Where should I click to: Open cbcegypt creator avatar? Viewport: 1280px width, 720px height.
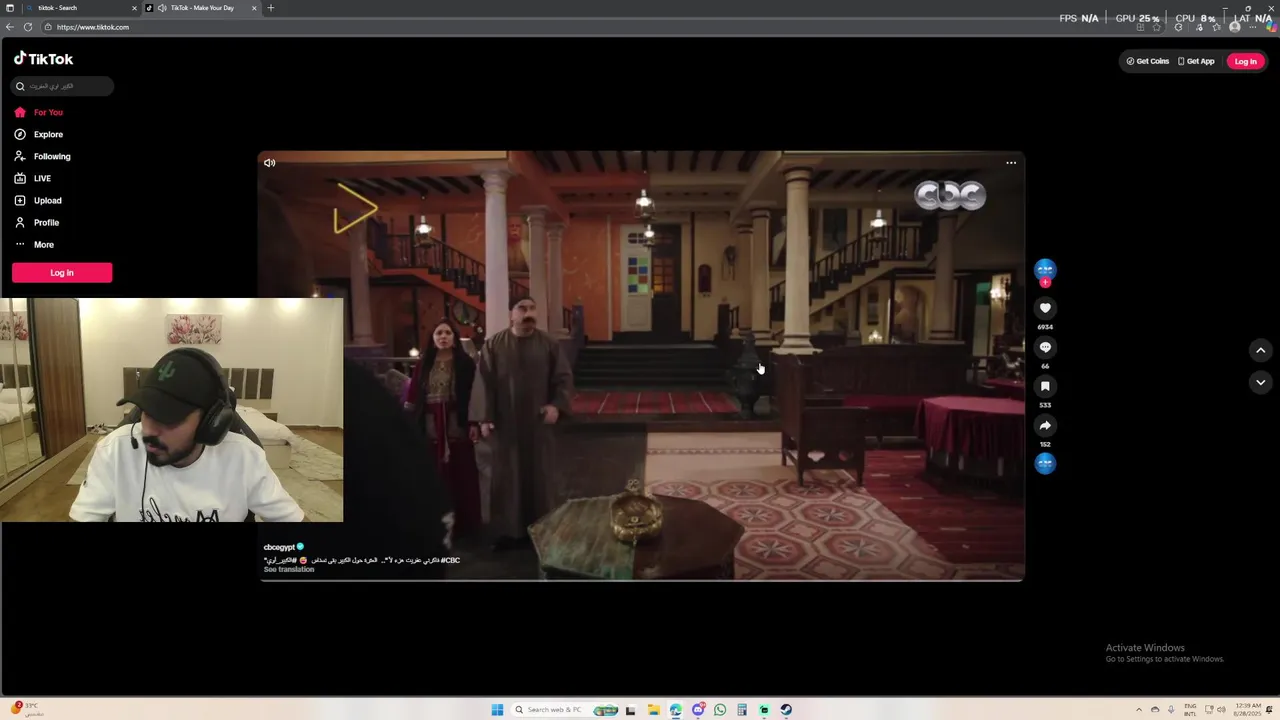point(1045,269)
